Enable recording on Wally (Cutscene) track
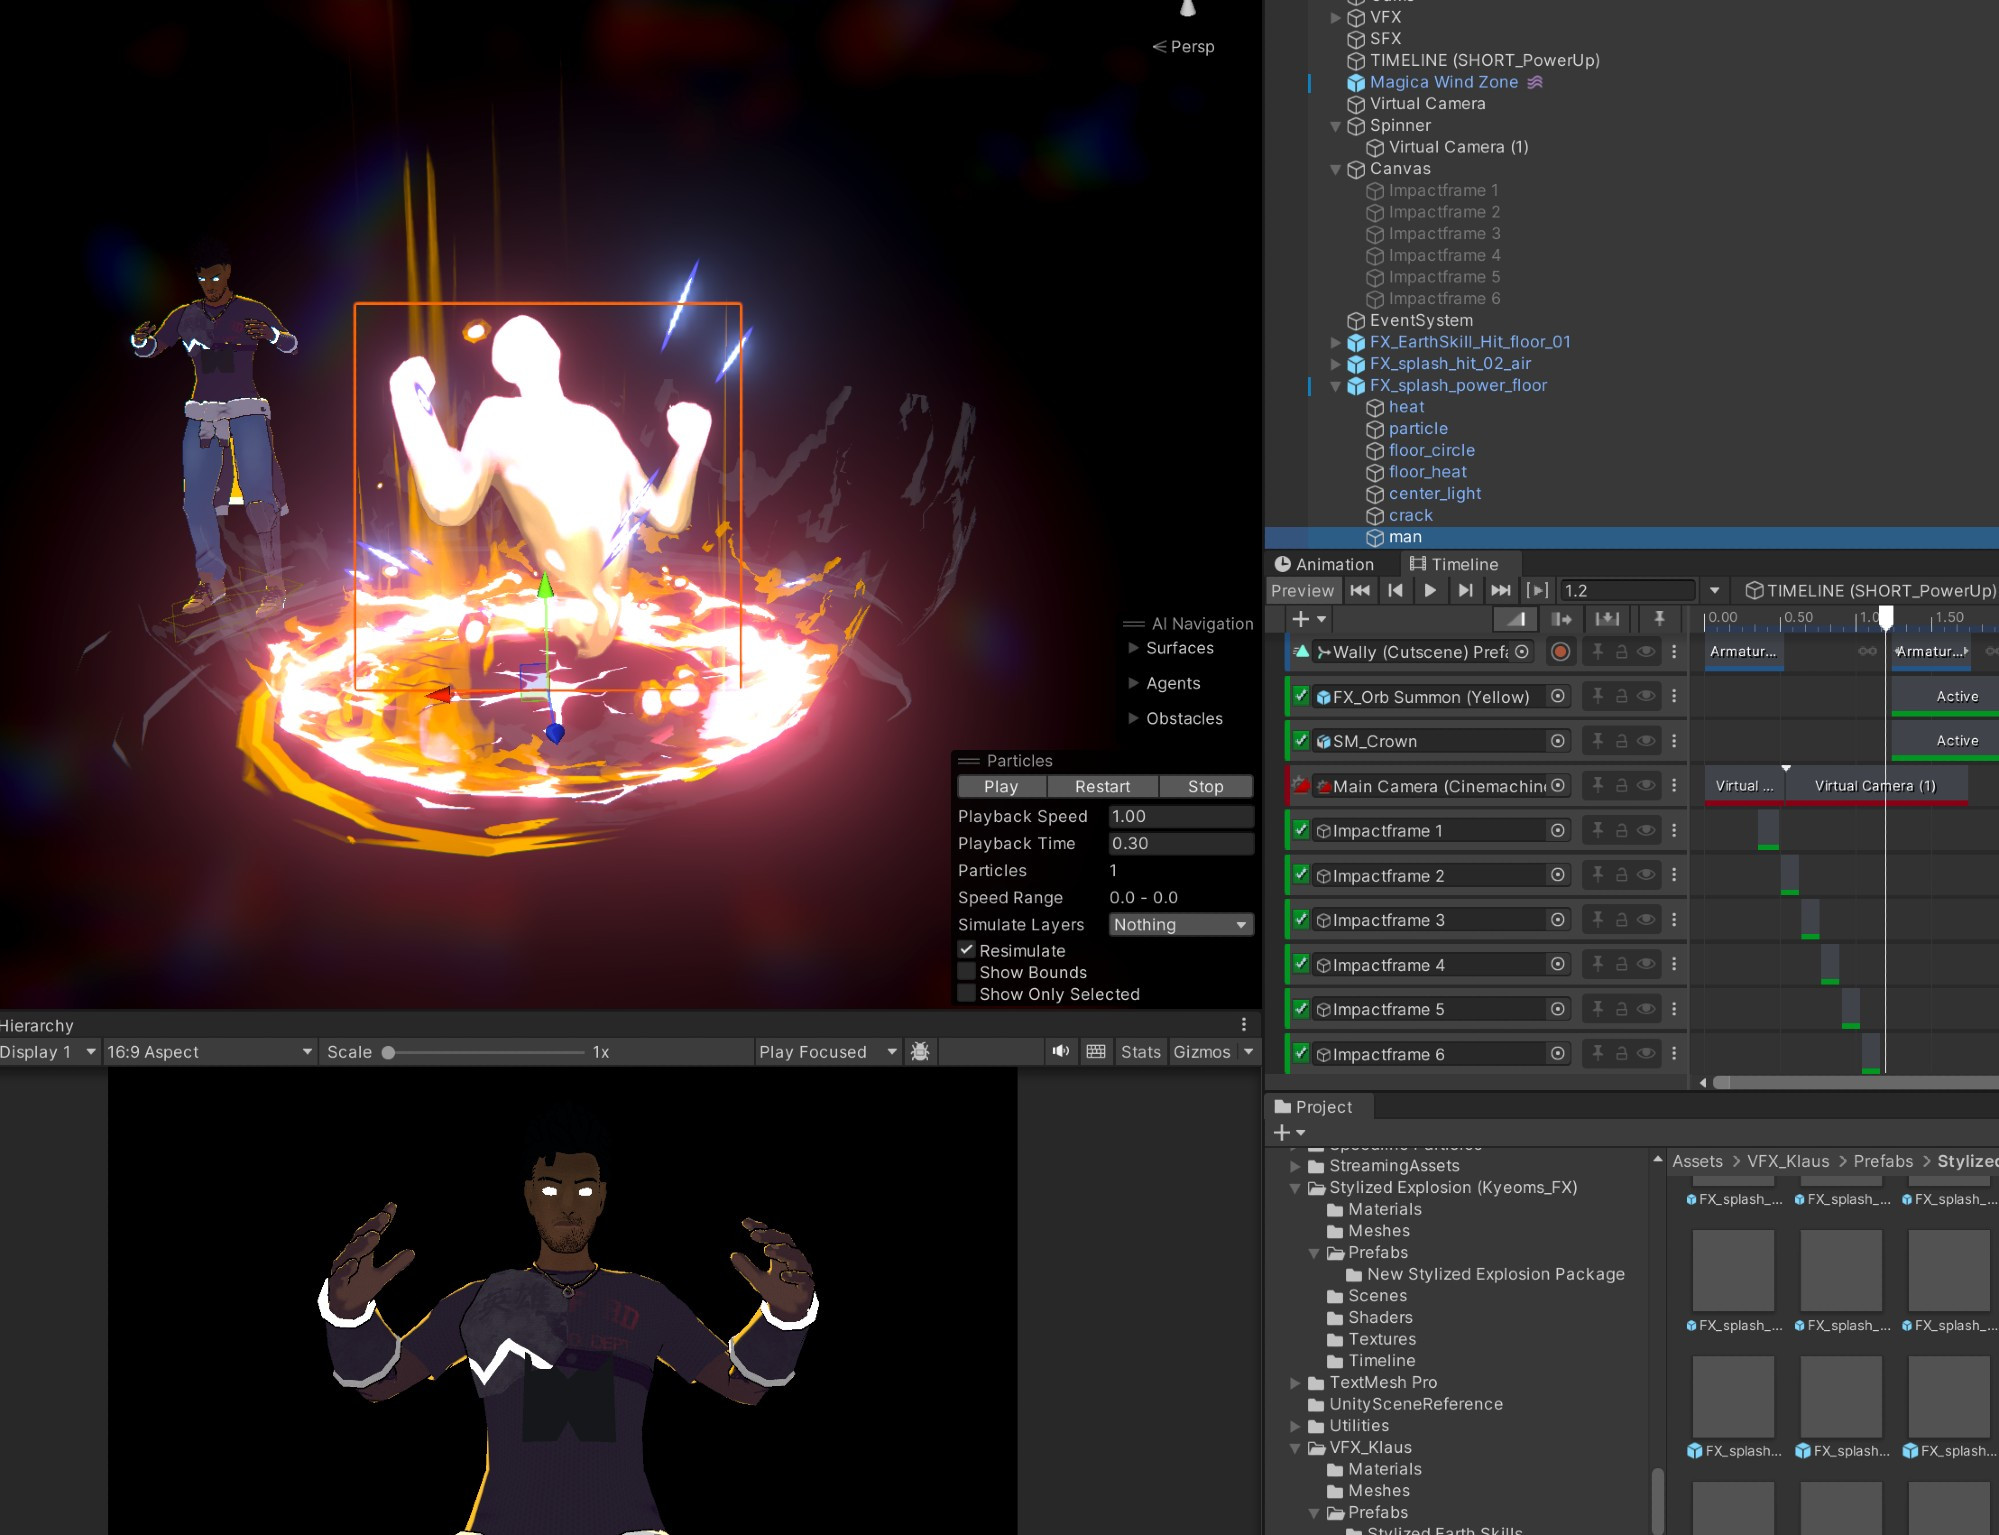 pyautogui.click(x=1560, y=652)
